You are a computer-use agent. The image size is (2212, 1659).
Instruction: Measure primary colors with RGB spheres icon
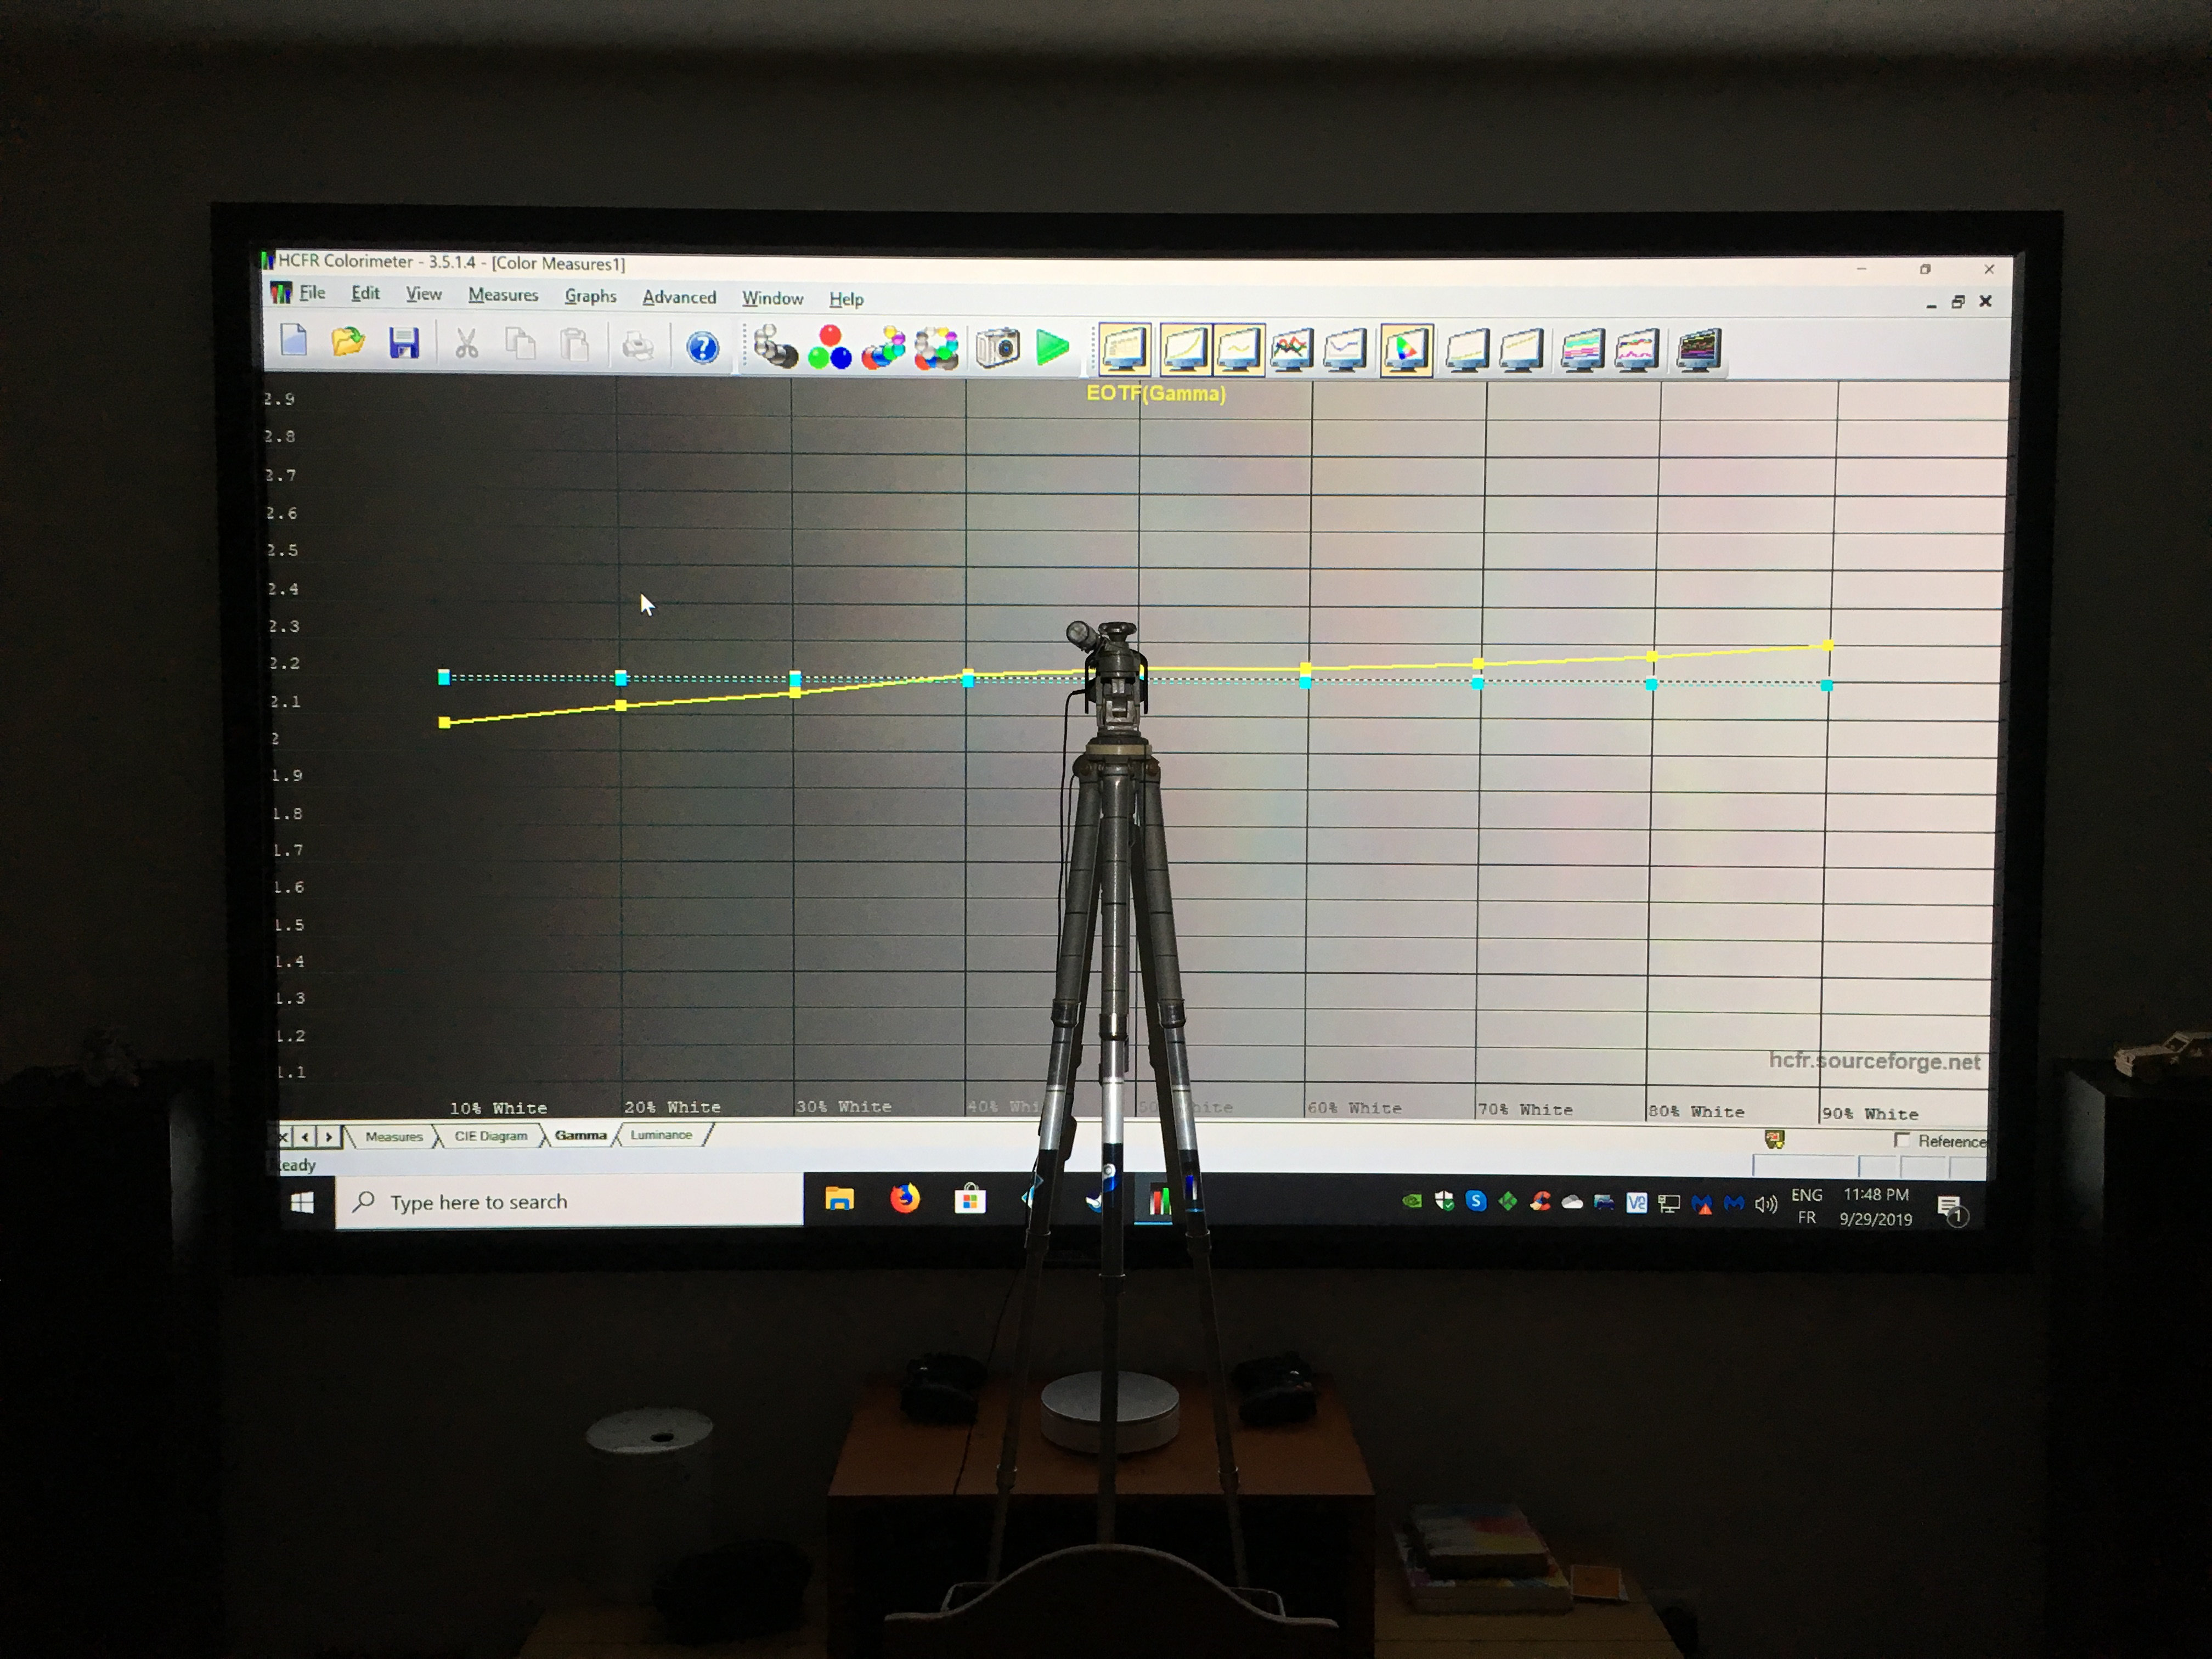[x=829, y=347]
